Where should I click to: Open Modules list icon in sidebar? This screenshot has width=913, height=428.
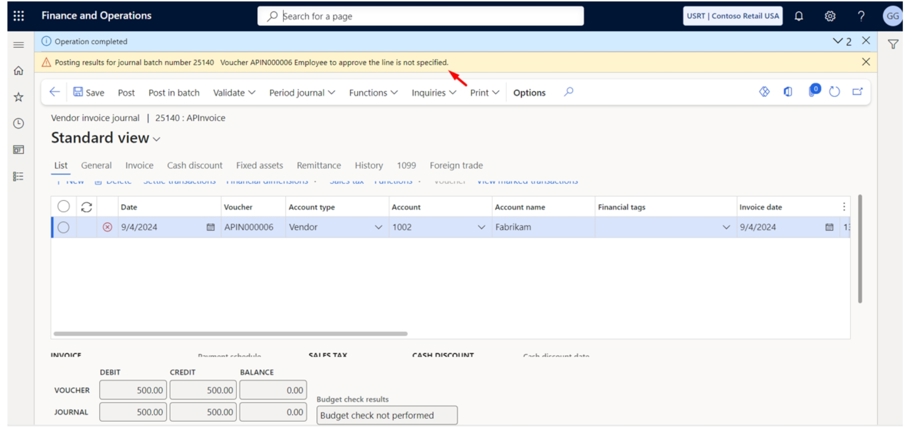[x=19, y=176]
